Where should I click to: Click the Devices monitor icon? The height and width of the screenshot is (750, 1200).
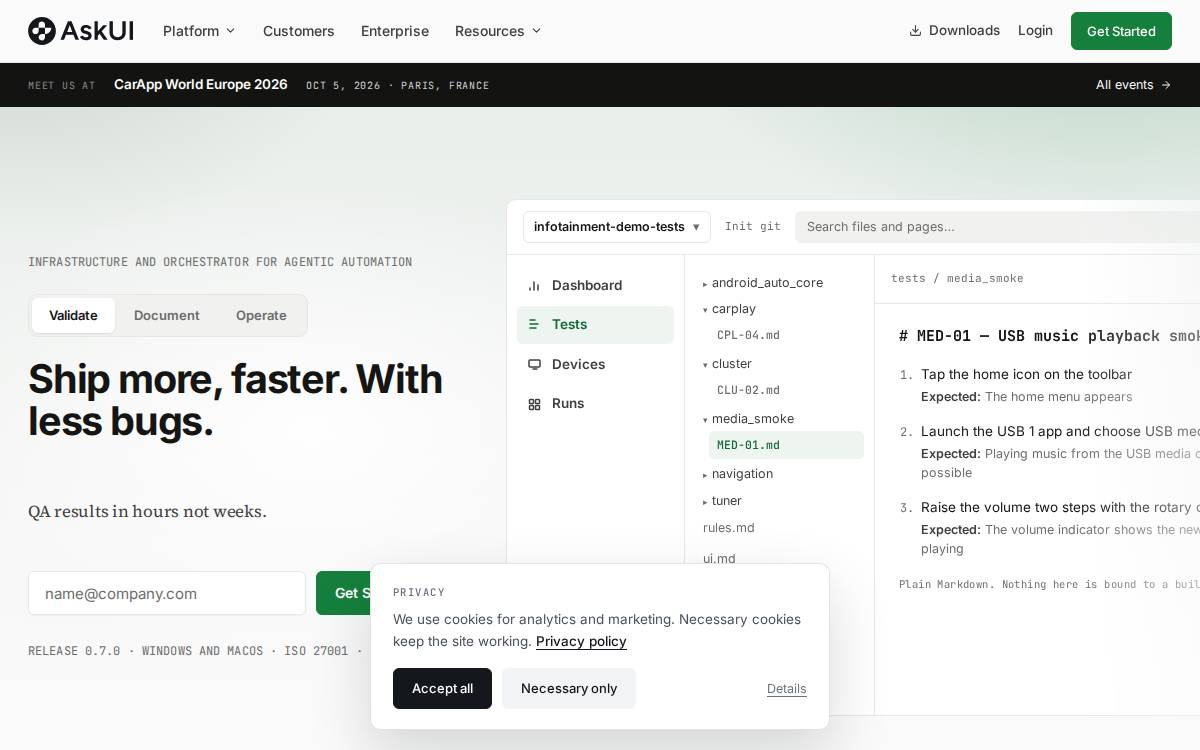(x=534, y=364)
